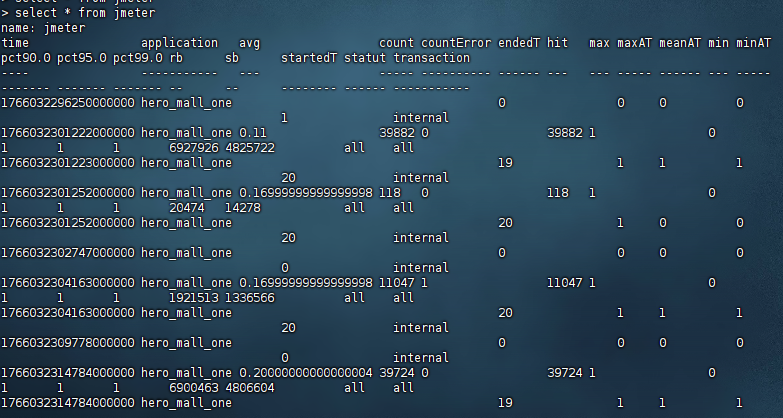783x418 pixels.
Task: Click the 'meanAT' column header
Action: 680,43
